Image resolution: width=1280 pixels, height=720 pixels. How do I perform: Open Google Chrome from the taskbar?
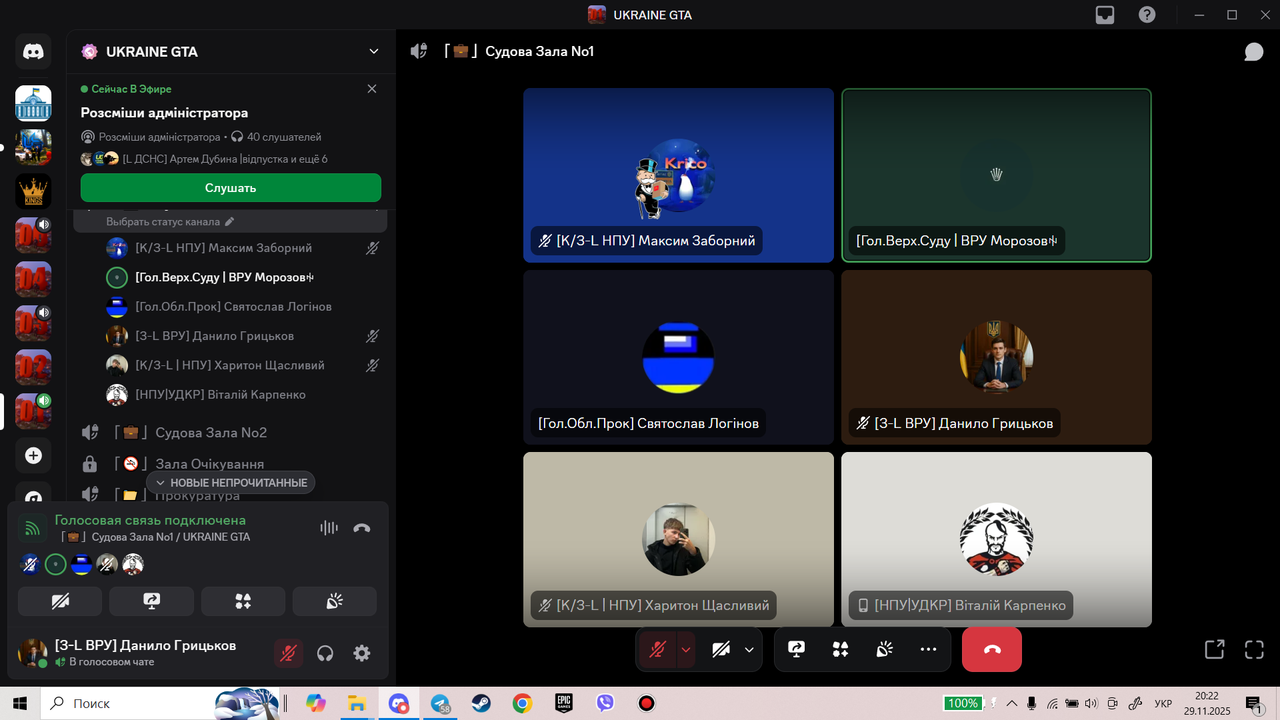click(x=522, y=703)
